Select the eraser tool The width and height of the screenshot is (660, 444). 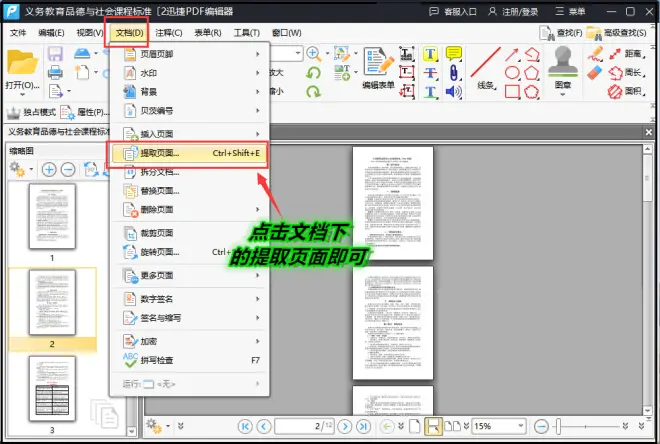tap(595, 73)
